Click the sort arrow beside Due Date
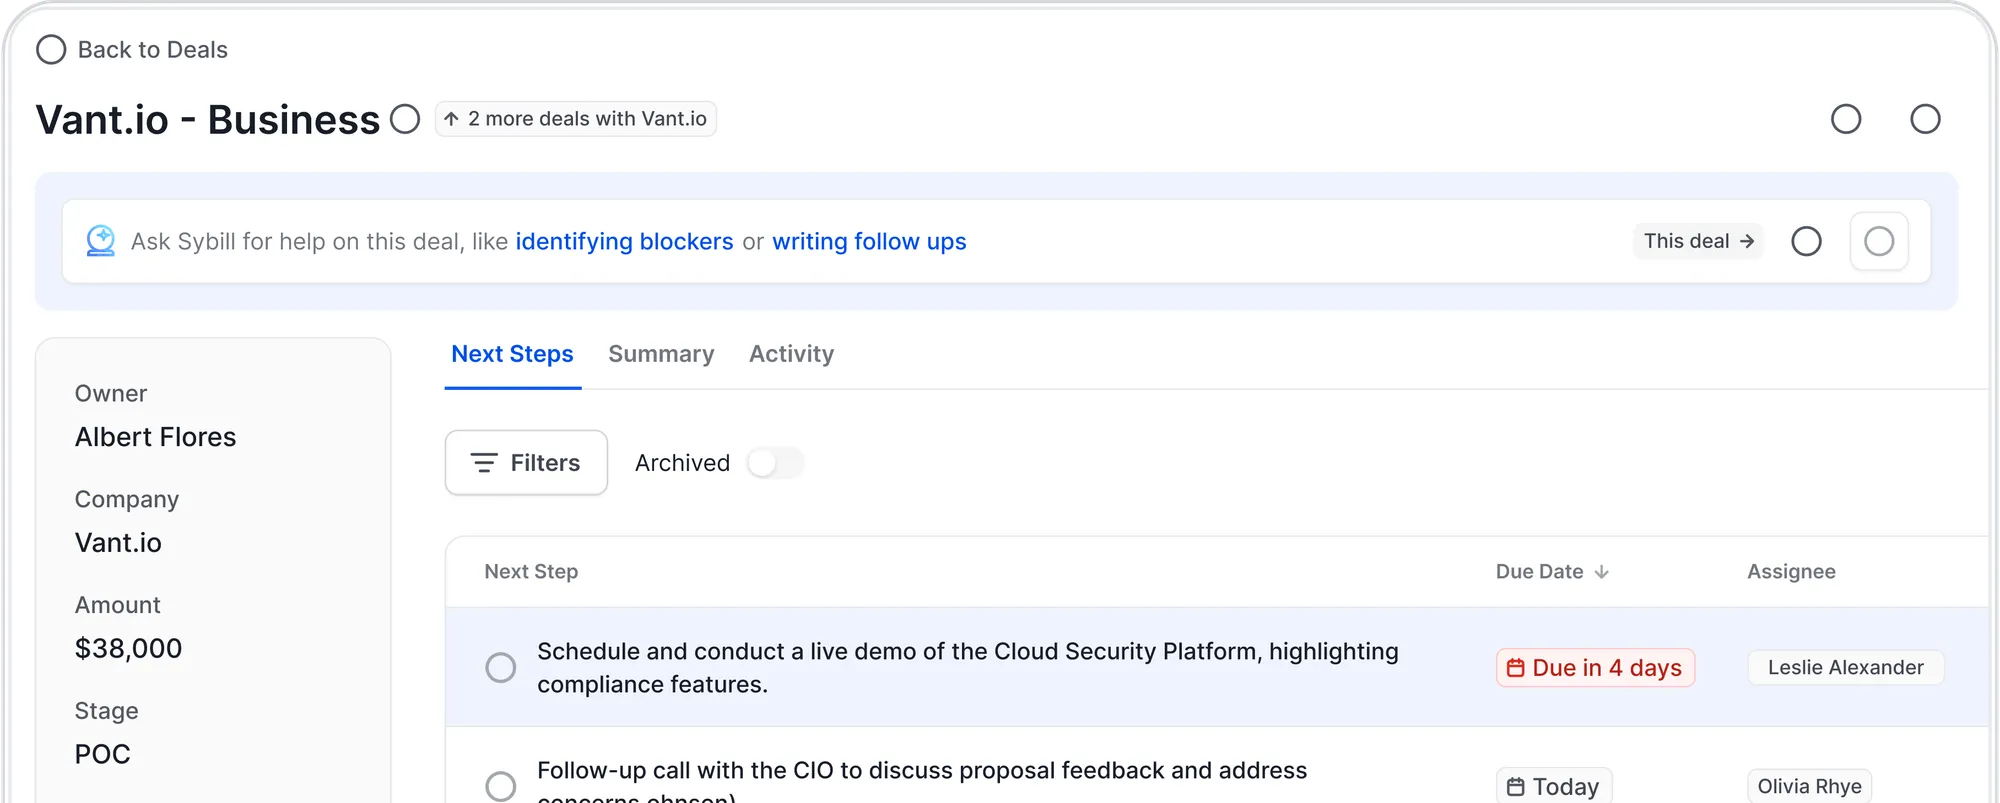This screenshot has height=803, width=2000. click(1602, 572)
